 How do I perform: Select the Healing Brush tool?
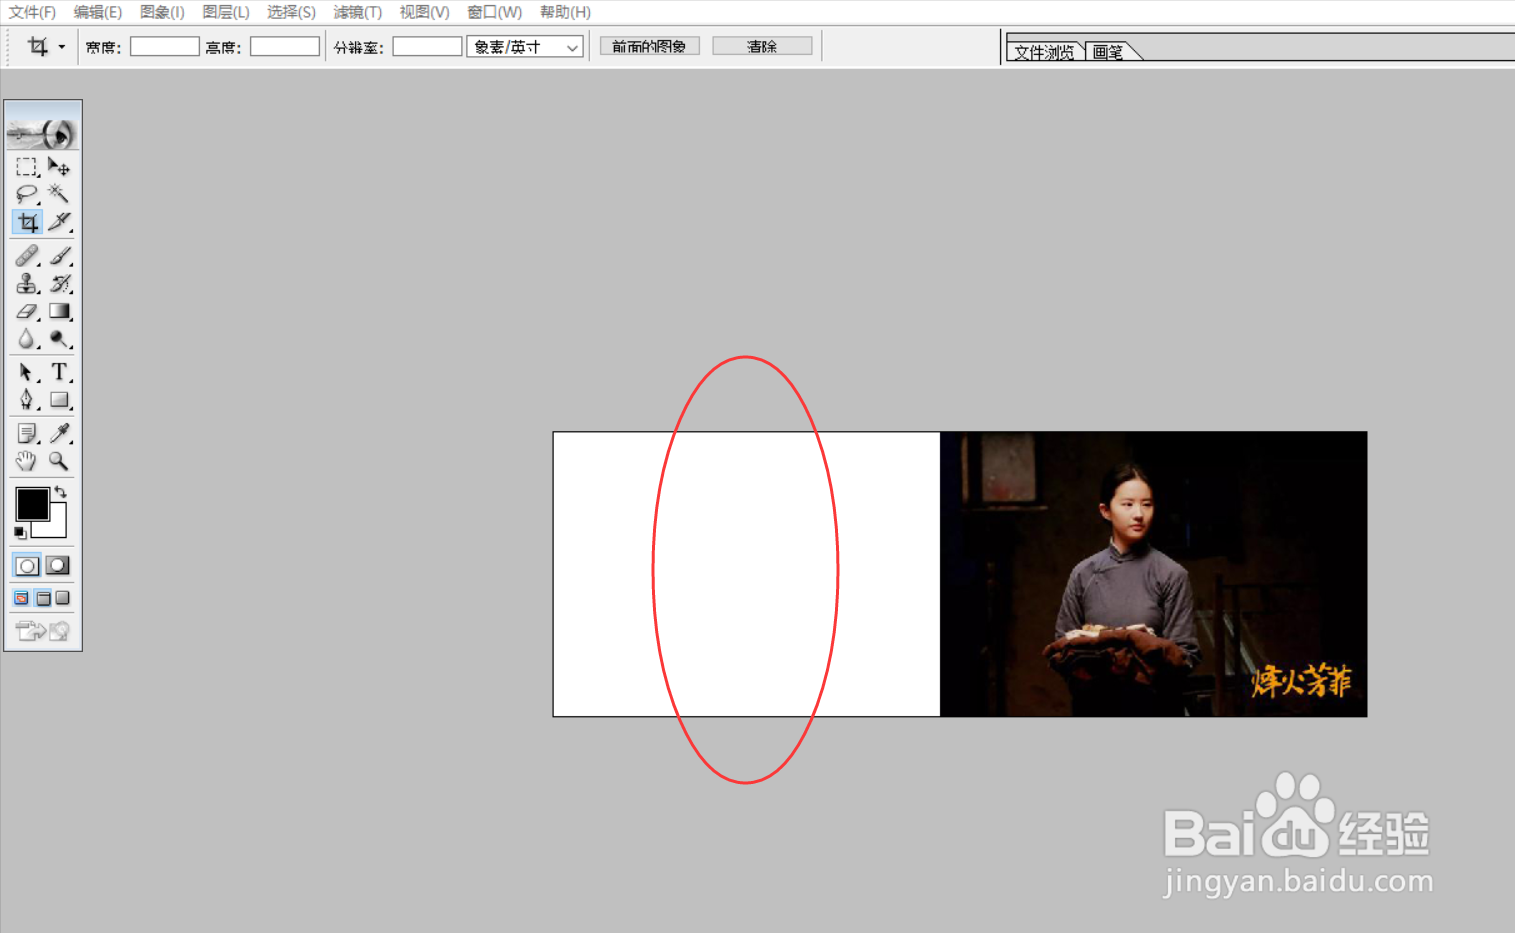[27, 256]
